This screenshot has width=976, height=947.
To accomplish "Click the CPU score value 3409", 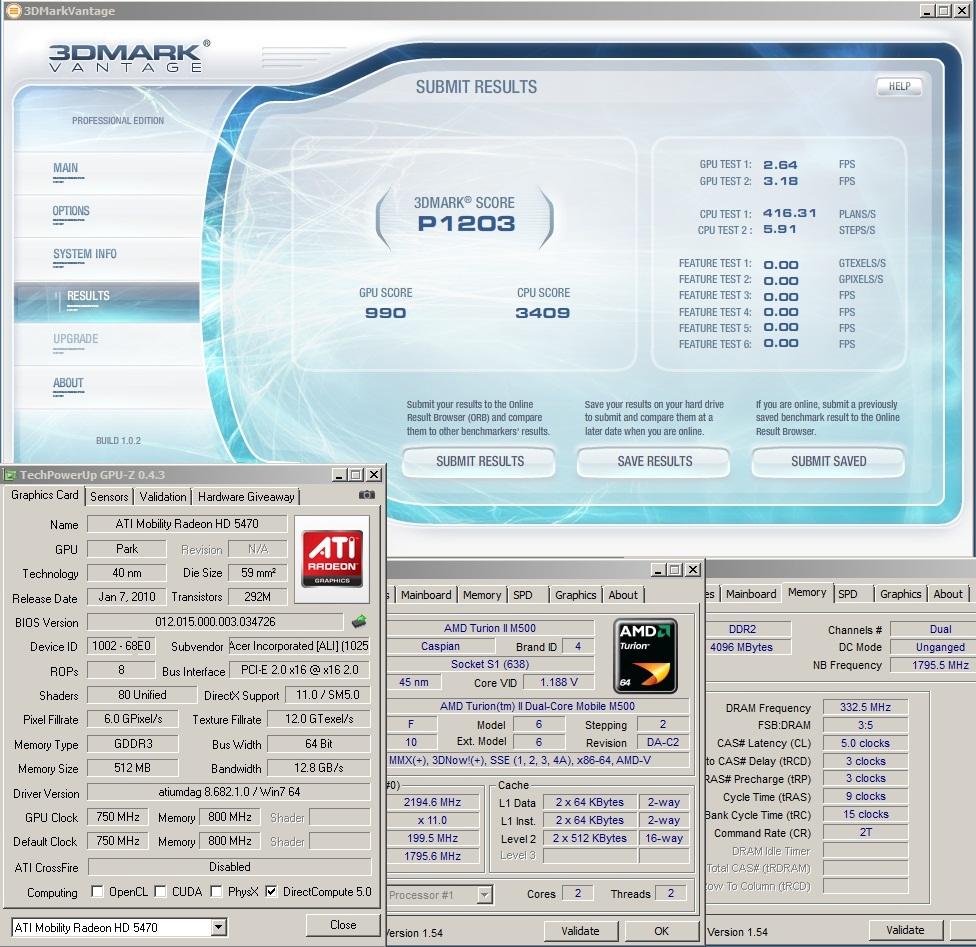I will 542,313.
